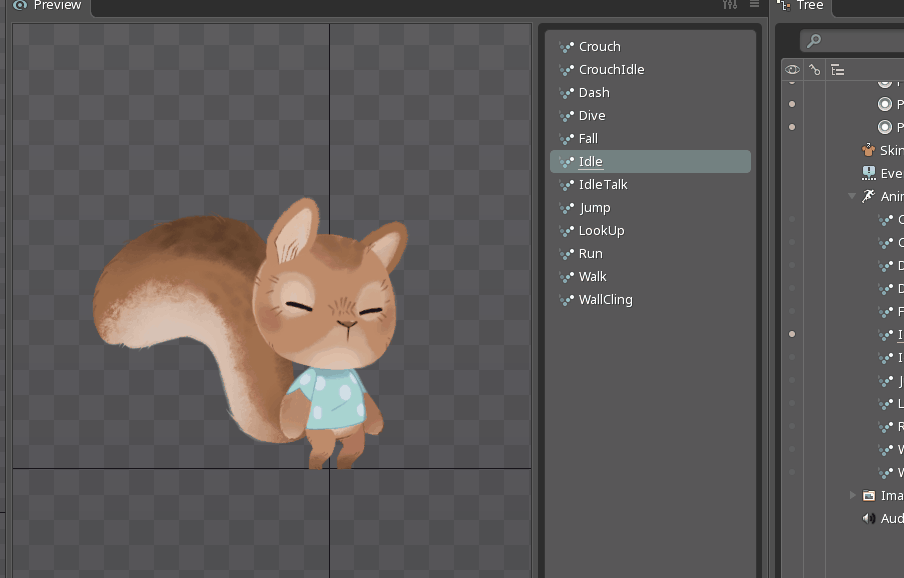Toggle the visibility dot of the Idle animation row
904x578 pixels.
click(792, 334)
